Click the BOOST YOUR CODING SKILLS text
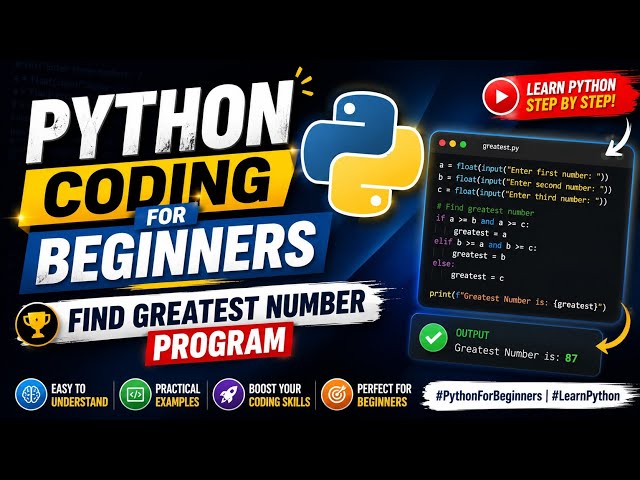Screen dimensions: 640x480 279,395
